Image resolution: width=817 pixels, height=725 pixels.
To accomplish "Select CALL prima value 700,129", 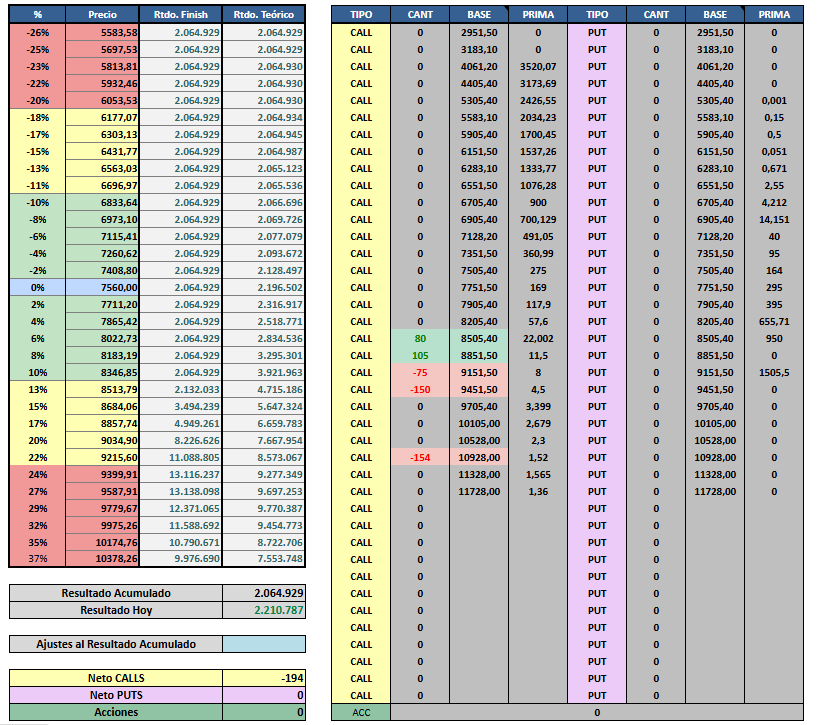I will [538, 219].
